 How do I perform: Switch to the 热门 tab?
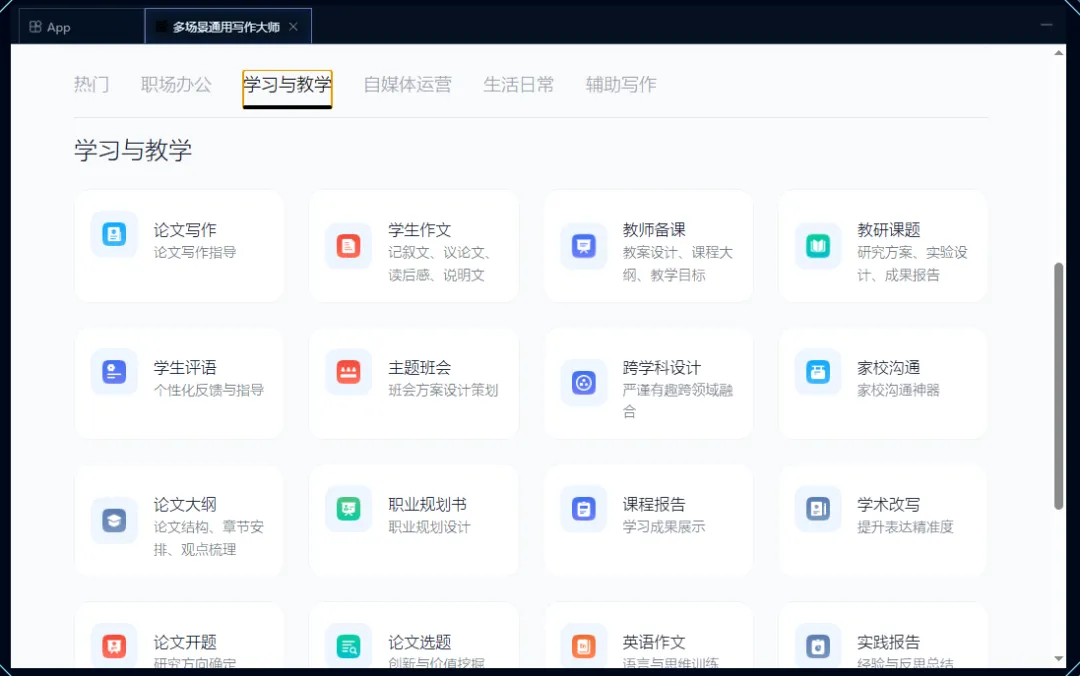click(92, 85)
